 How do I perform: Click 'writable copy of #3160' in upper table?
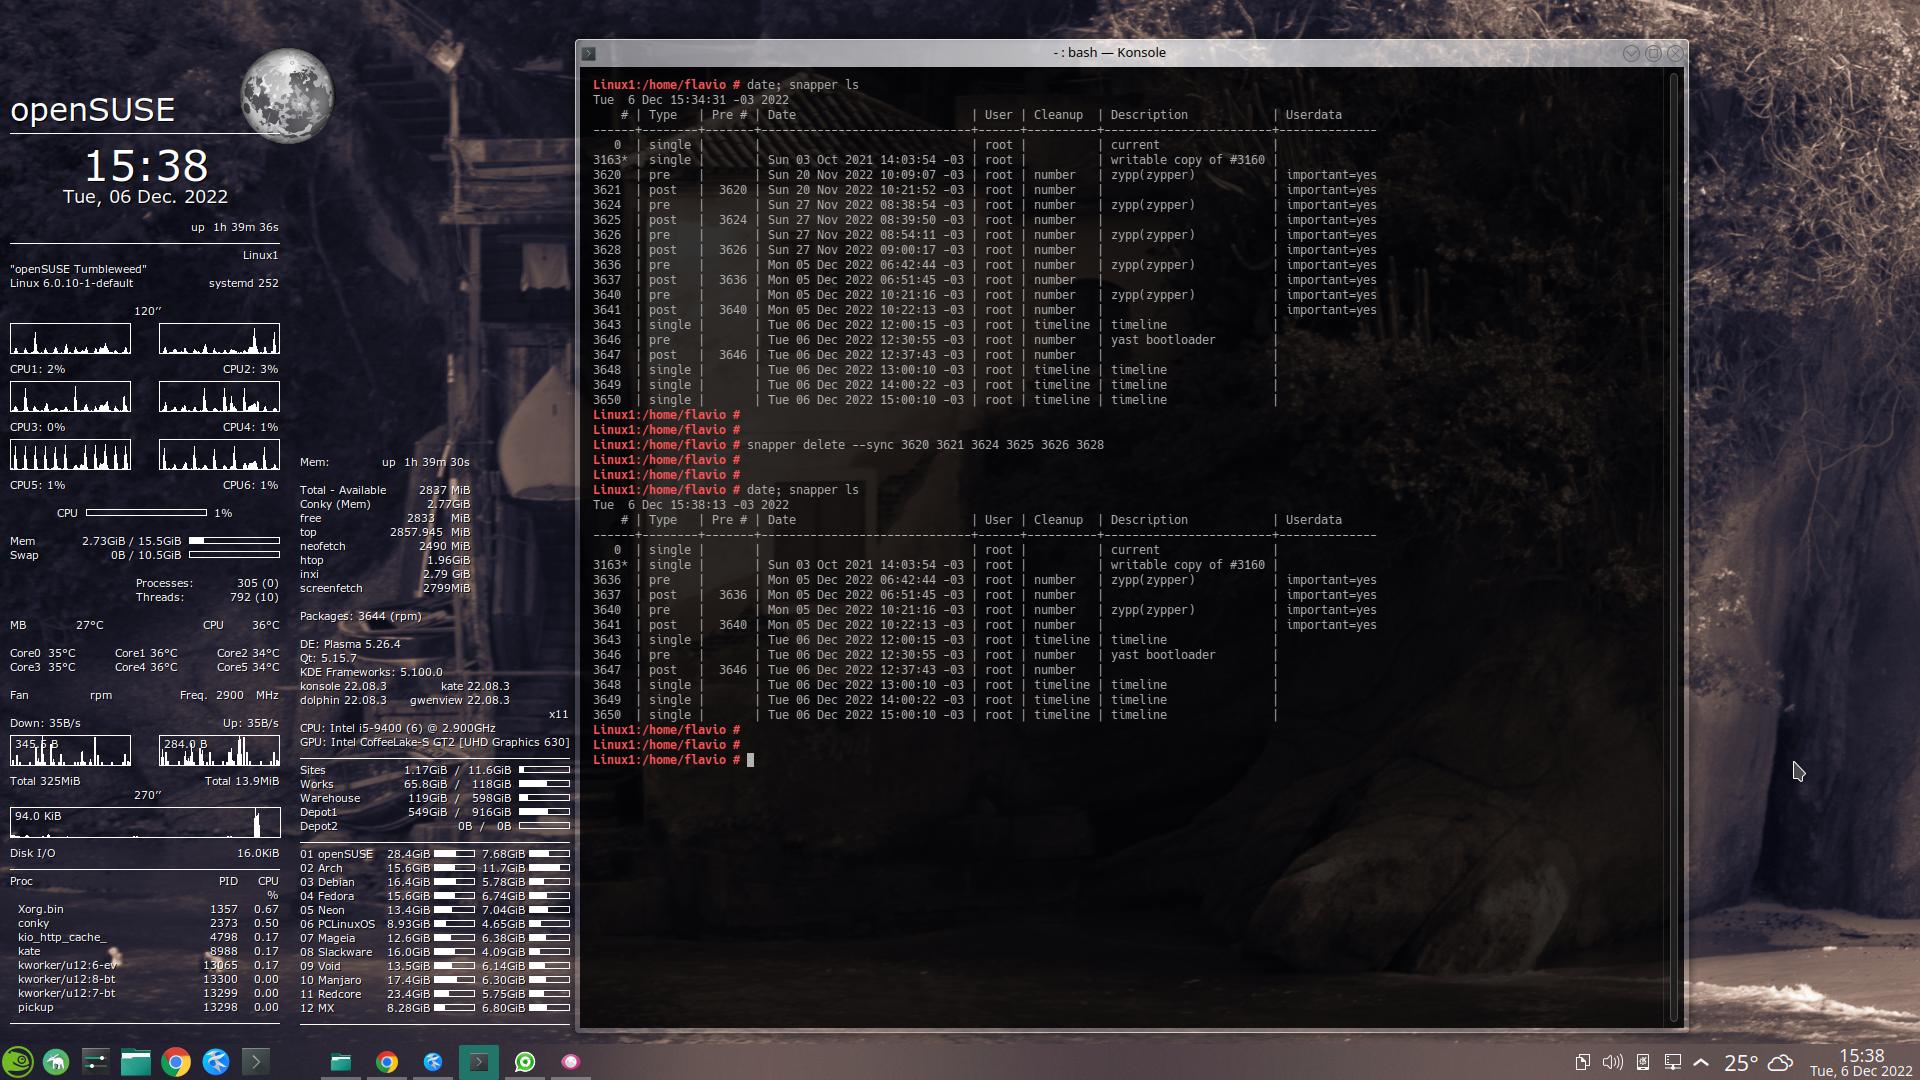click(x=1188, y=160)
